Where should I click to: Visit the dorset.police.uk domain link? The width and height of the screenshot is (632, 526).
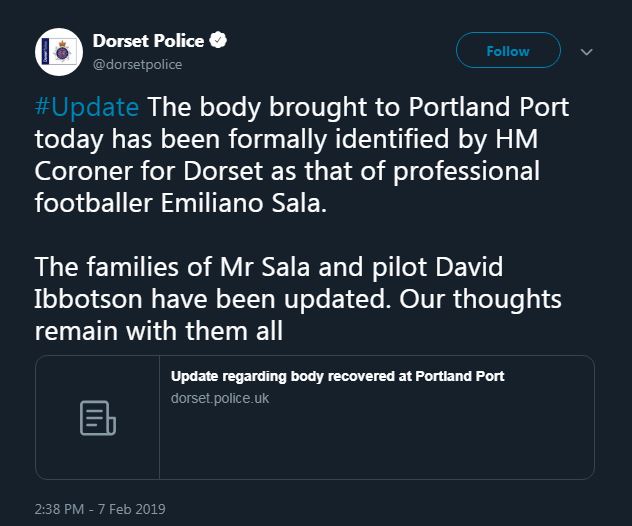[x=220, y=398]
